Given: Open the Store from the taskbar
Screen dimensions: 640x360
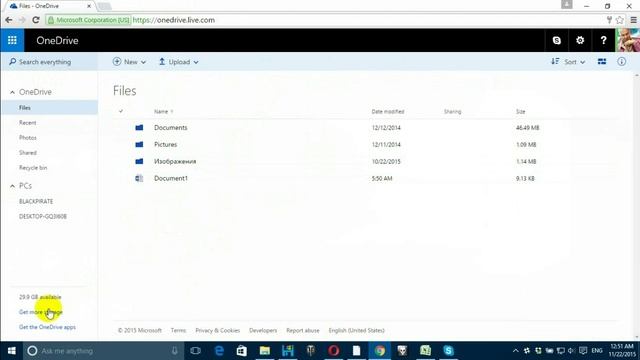Looking at the screenshot, I should click(x=242, y=351).
